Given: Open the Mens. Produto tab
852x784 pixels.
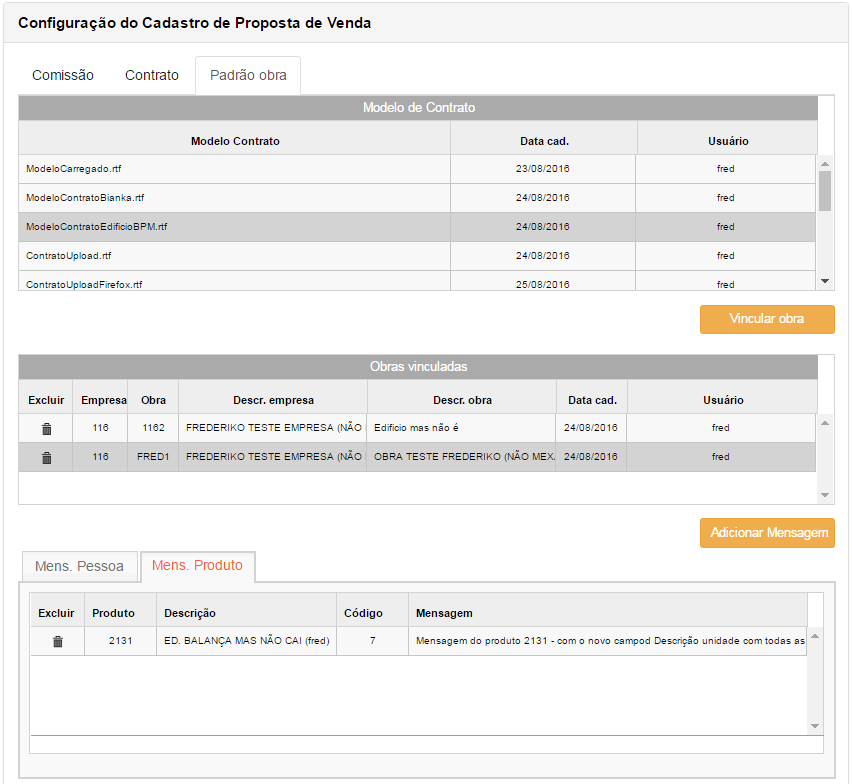Looking at the screenshot, I should [197, 566].
